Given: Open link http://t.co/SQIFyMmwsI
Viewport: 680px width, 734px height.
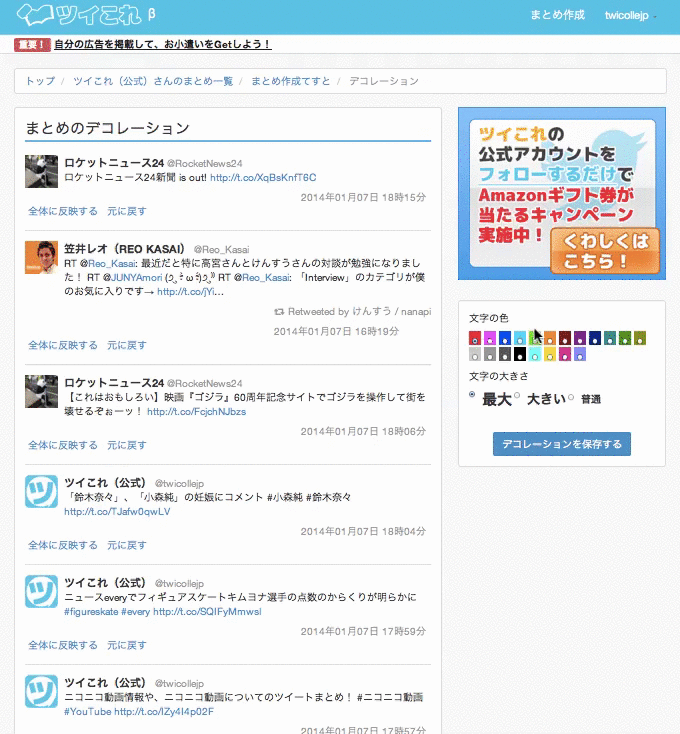Looking at the screenshot, I should tap(207, 611).
